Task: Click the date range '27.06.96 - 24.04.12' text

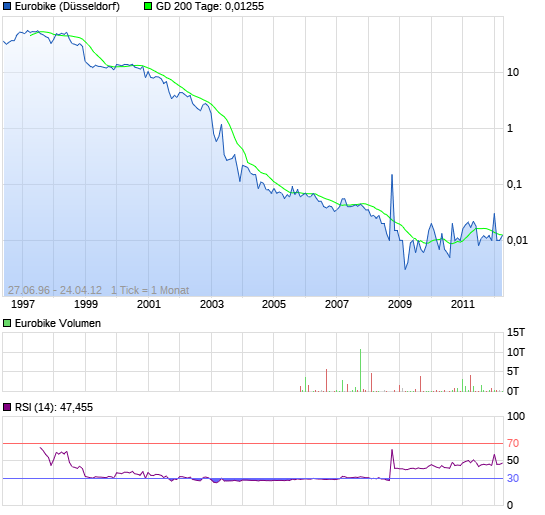Action: [x=55, y=290]
